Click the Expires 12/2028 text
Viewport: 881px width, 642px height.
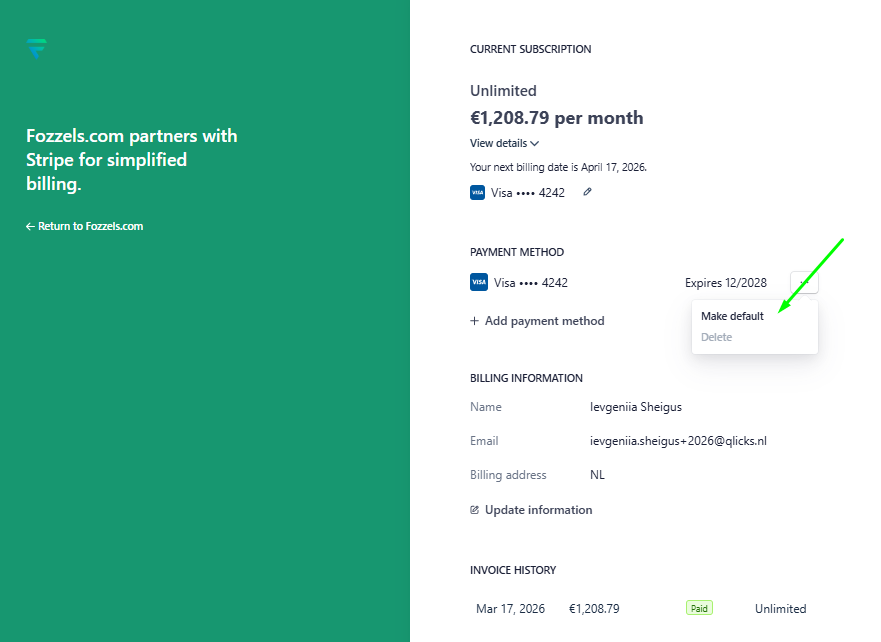(726, 283)
